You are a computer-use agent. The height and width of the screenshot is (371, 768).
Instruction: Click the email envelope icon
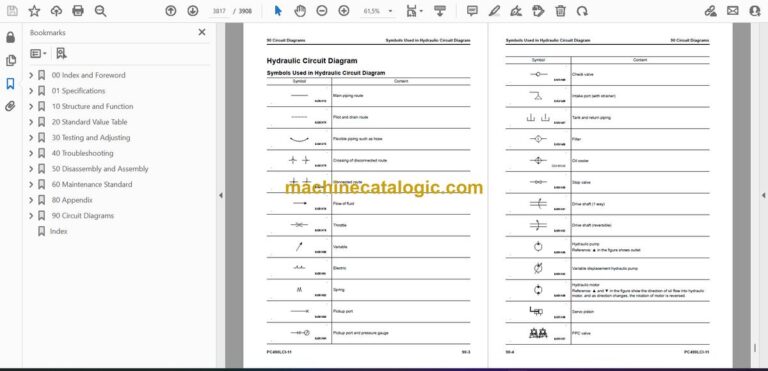[733, 11]
